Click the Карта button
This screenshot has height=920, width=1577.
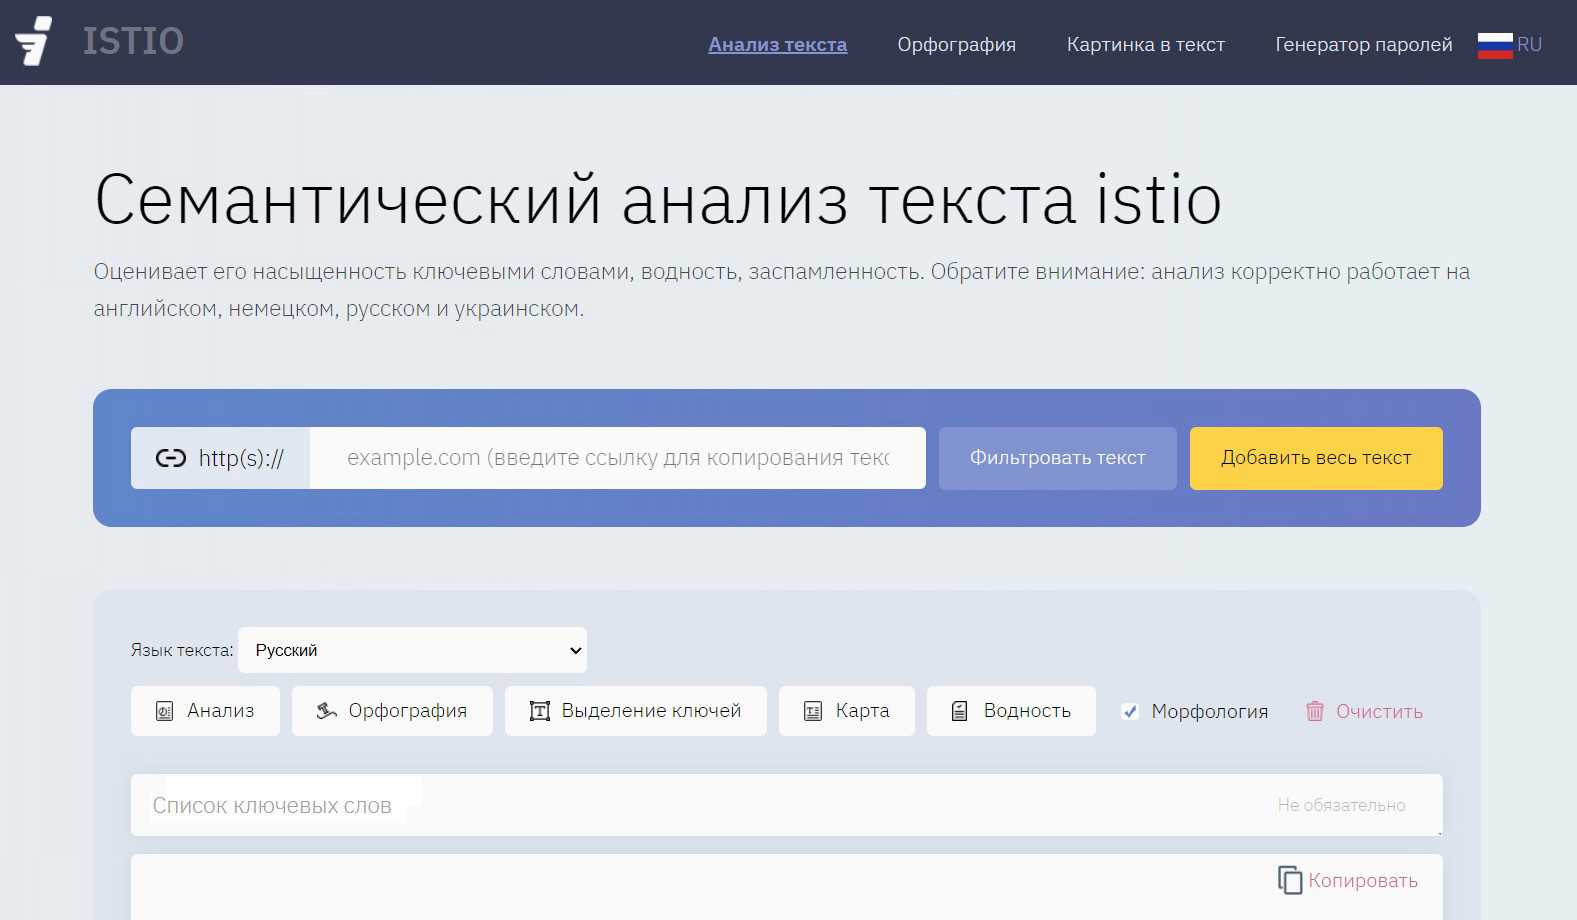[847, 711]
